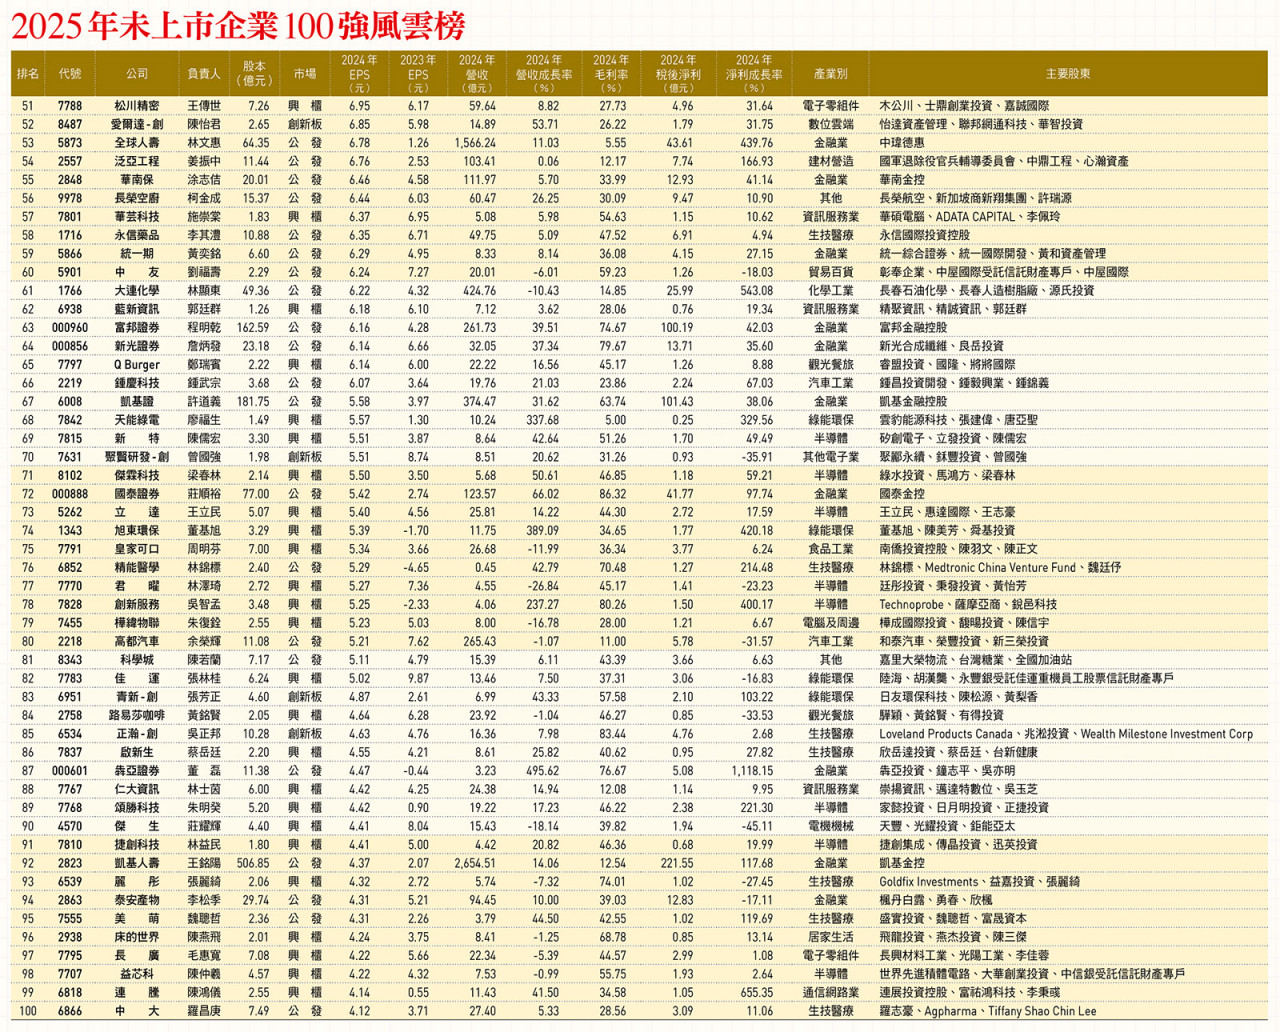This screenshot has width=1280, height=1032.
Task: Select company name 富邦證券
Action: point(136,328)
